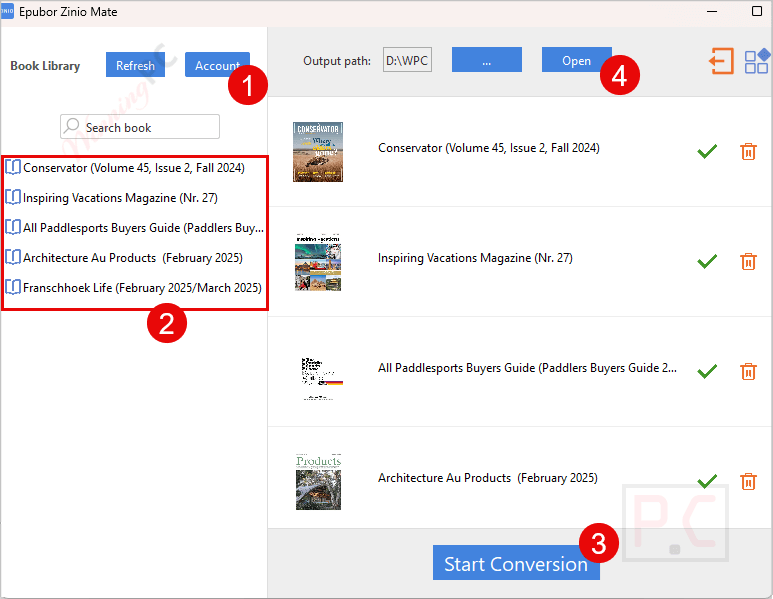
Task: Click book icon beside Inspiring Vacations entry
Action: (x=13, y=198)
